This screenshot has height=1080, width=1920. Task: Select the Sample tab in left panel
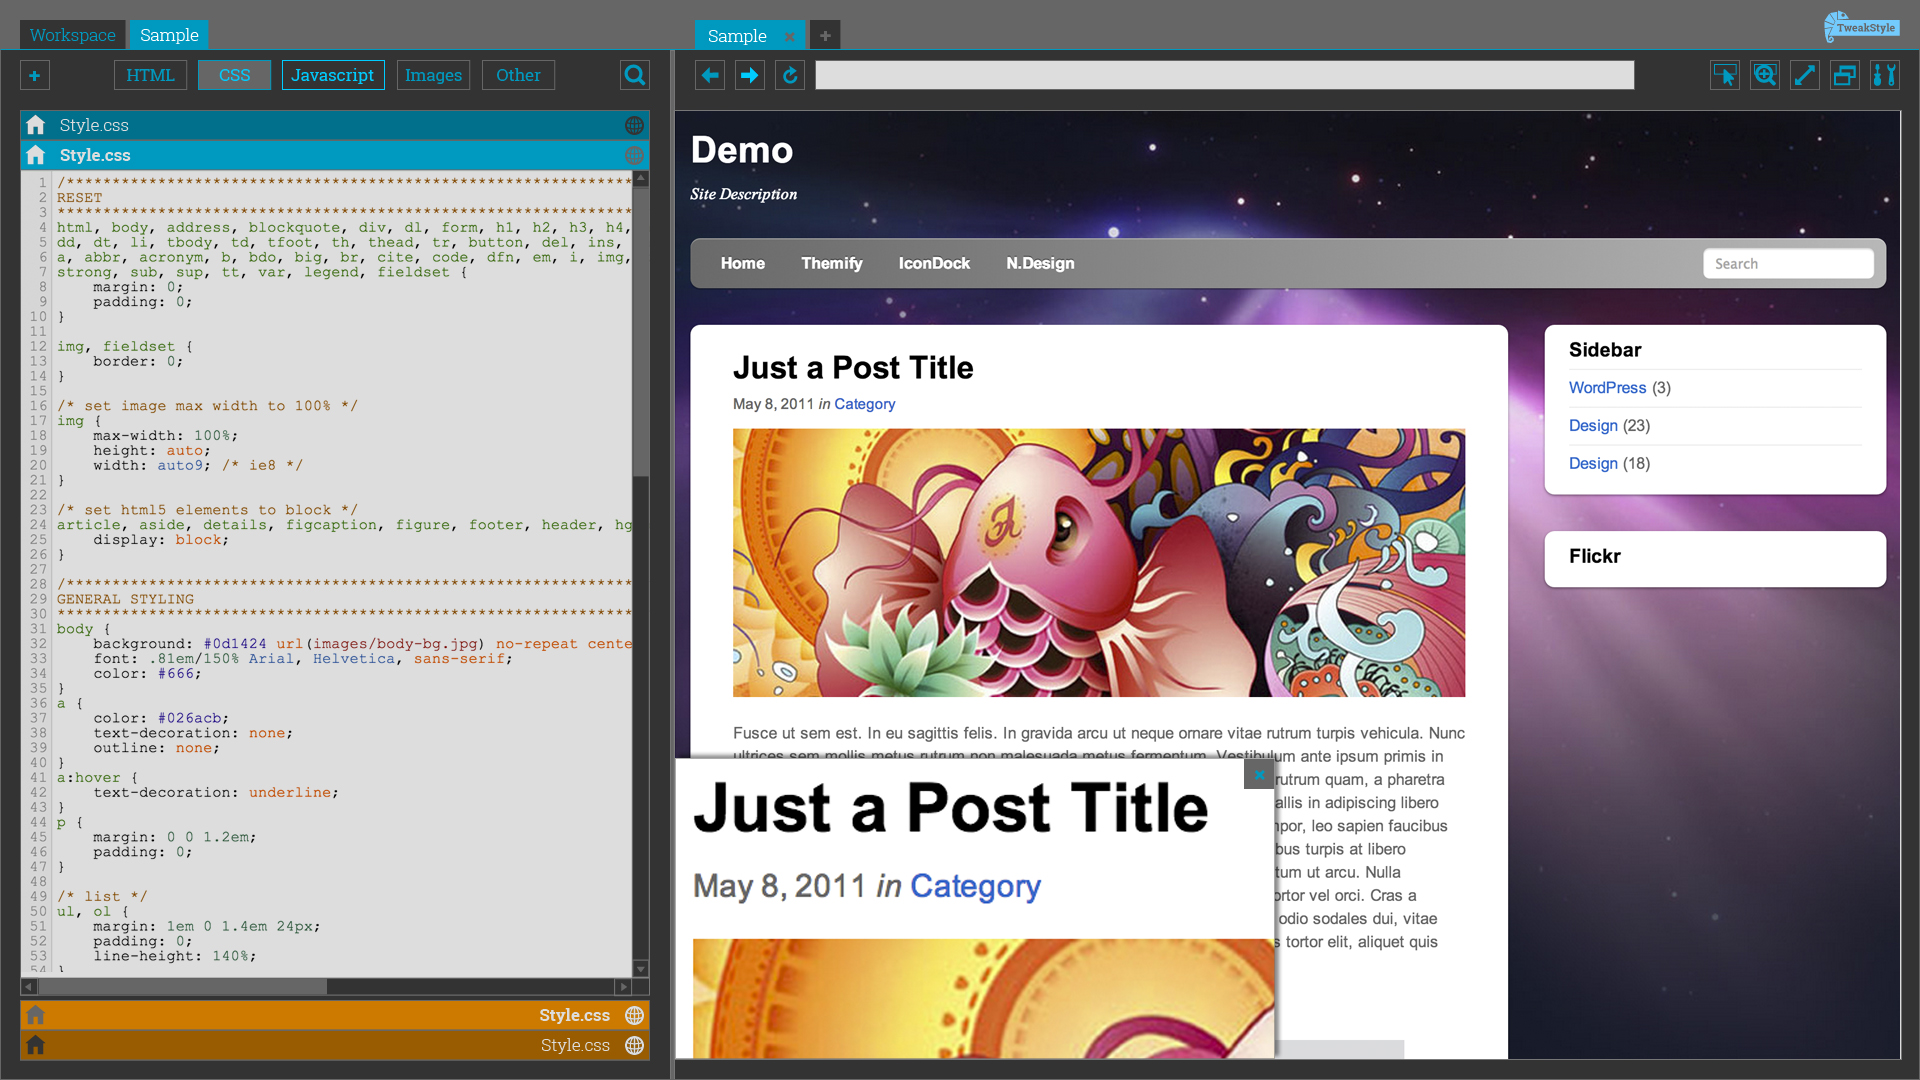pyautogui.click(x=169, y=35)
